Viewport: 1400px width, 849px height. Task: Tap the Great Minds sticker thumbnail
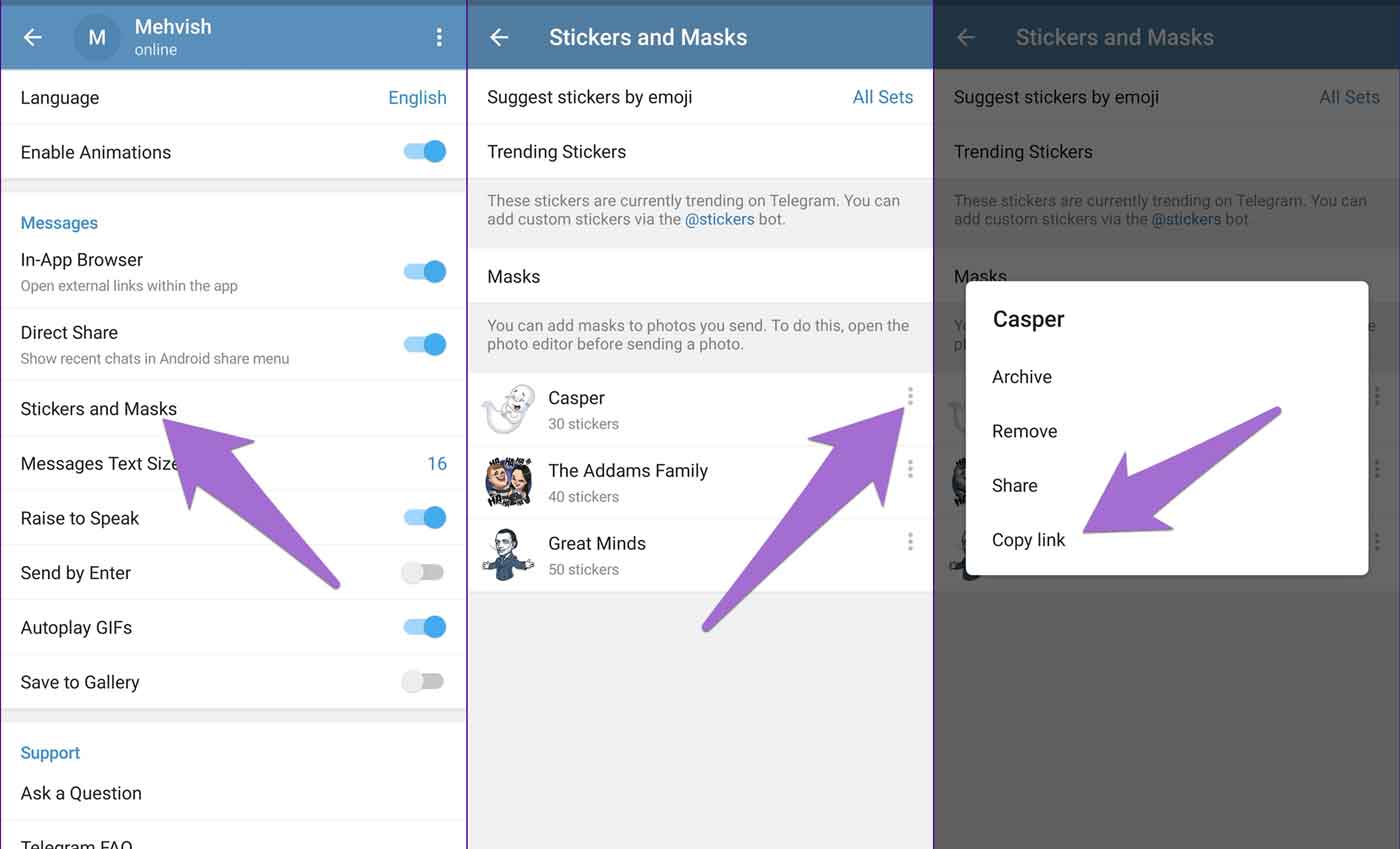pyautogui.click(x=508, y=555)
